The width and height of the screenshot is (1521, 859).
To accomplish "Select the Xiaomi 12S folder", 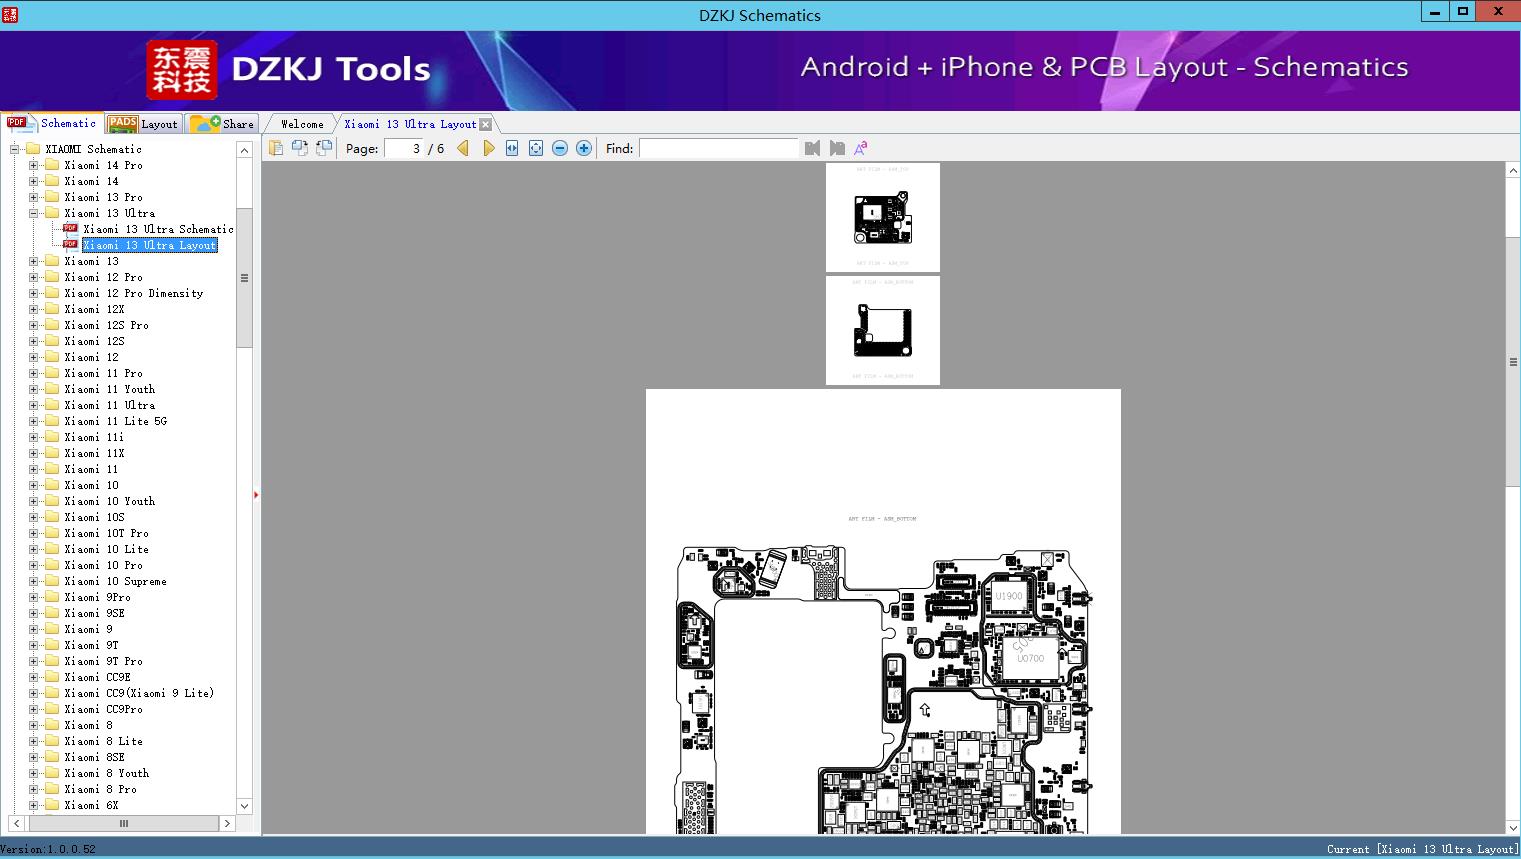I will click(x=94, y=341).
